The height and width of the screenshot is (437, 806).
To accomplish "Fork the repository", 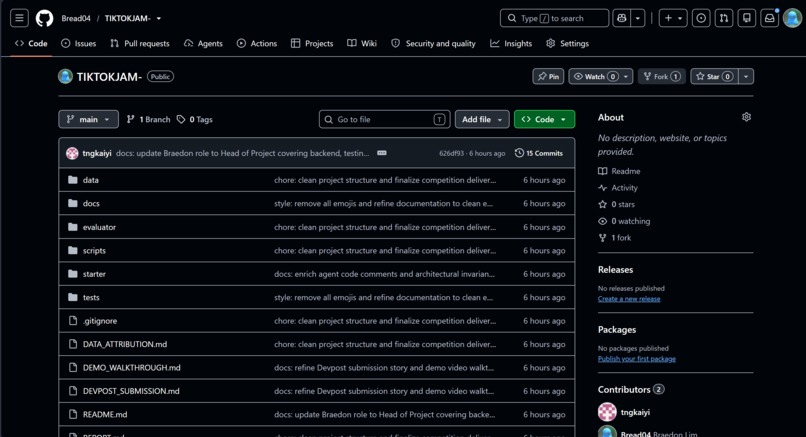I will tap(662, 76).
